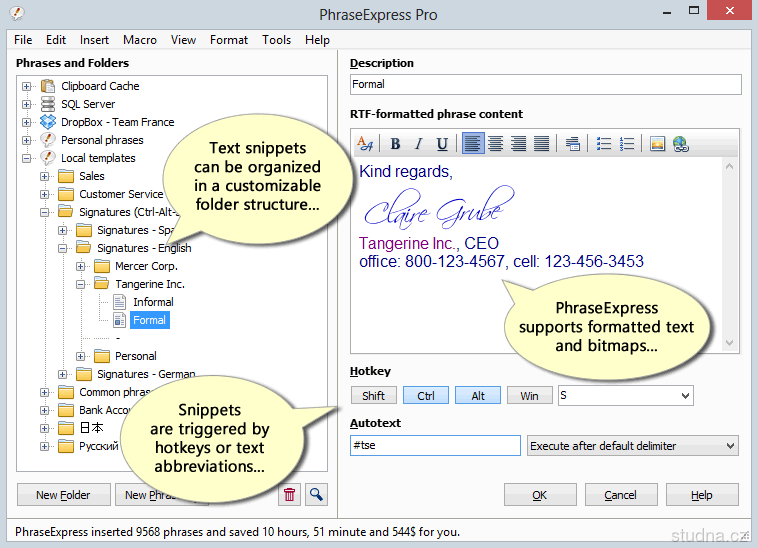Center-align the phrase content

(495, 144)
